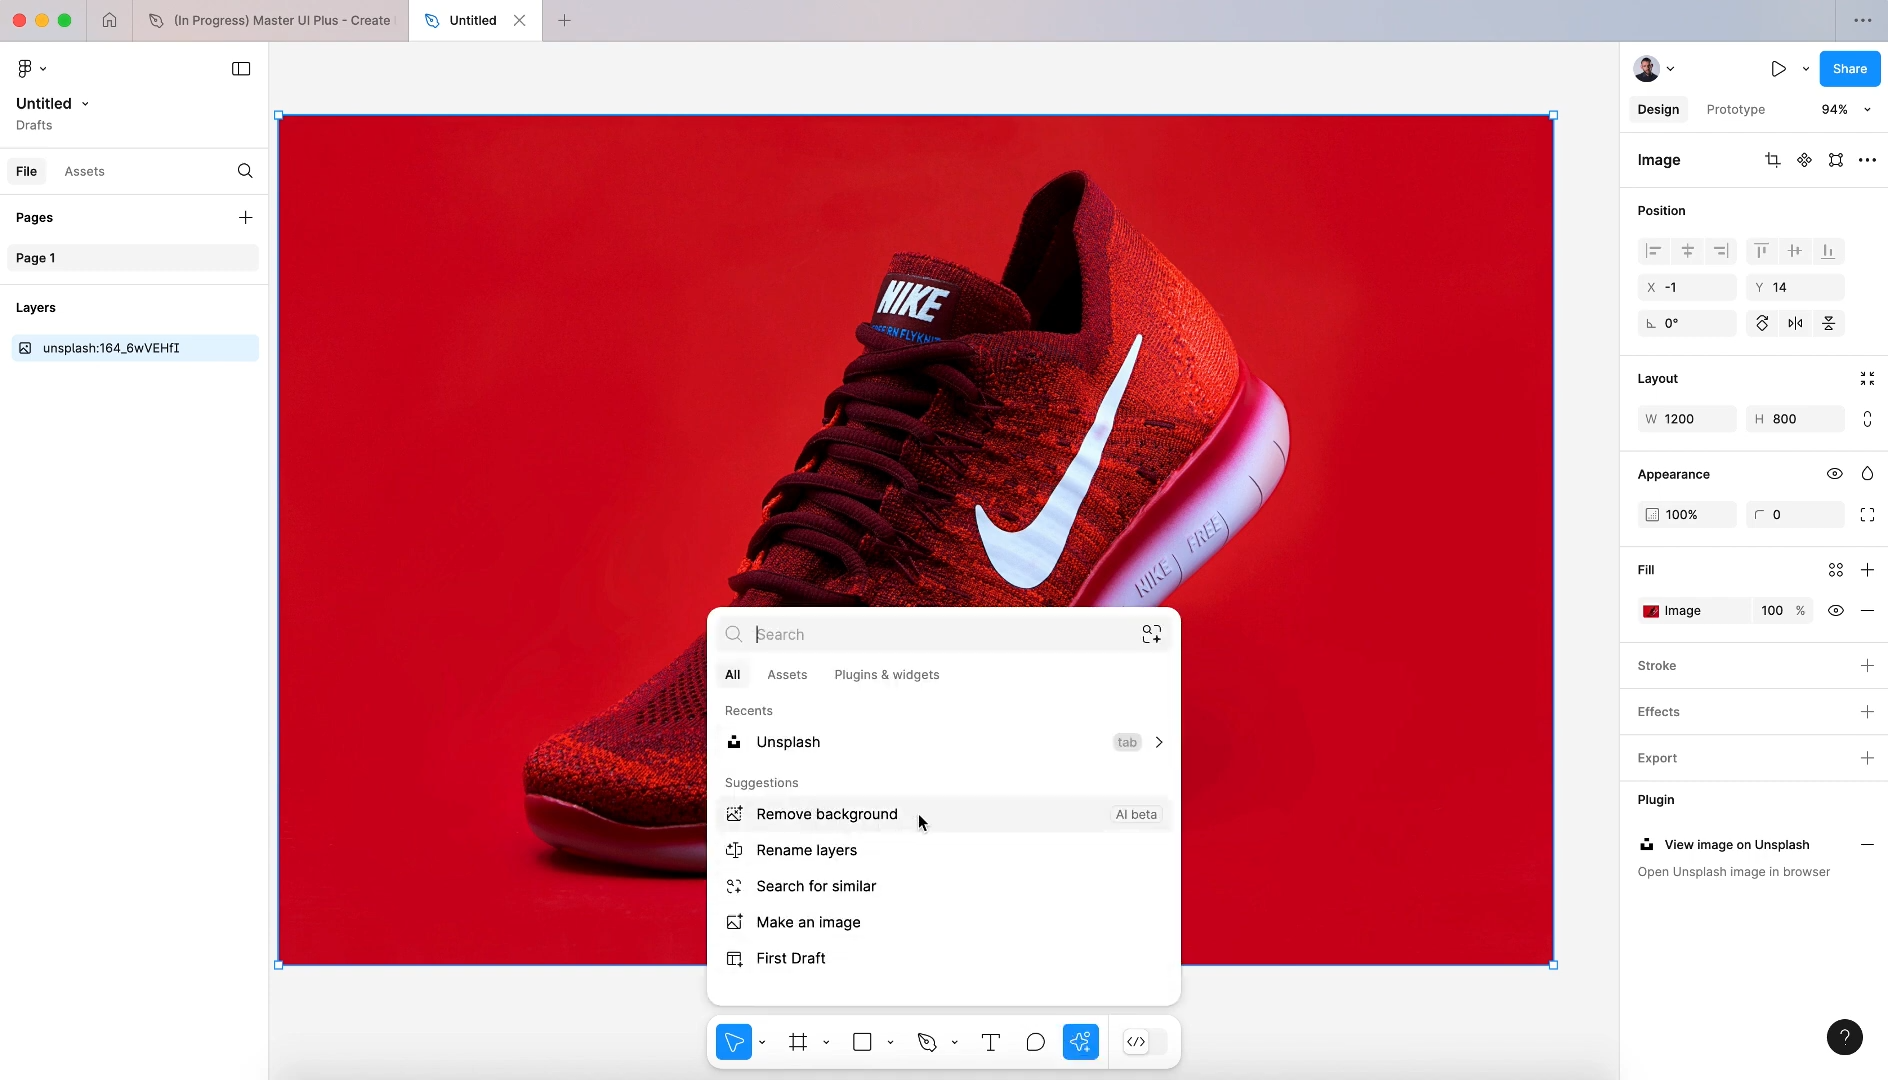1888x1080 pixels.
Task: Click the actions Search input field
Action: (943, 634)
